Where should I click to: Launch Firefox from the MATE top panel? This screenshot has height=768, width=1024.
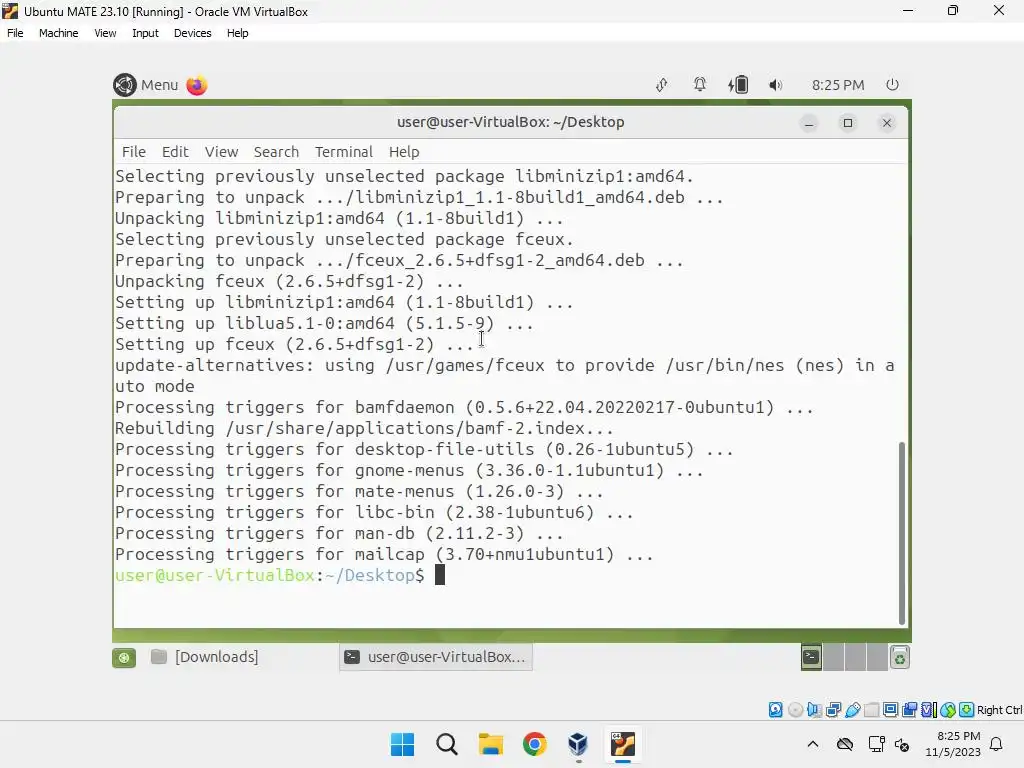tap(197, 85)
